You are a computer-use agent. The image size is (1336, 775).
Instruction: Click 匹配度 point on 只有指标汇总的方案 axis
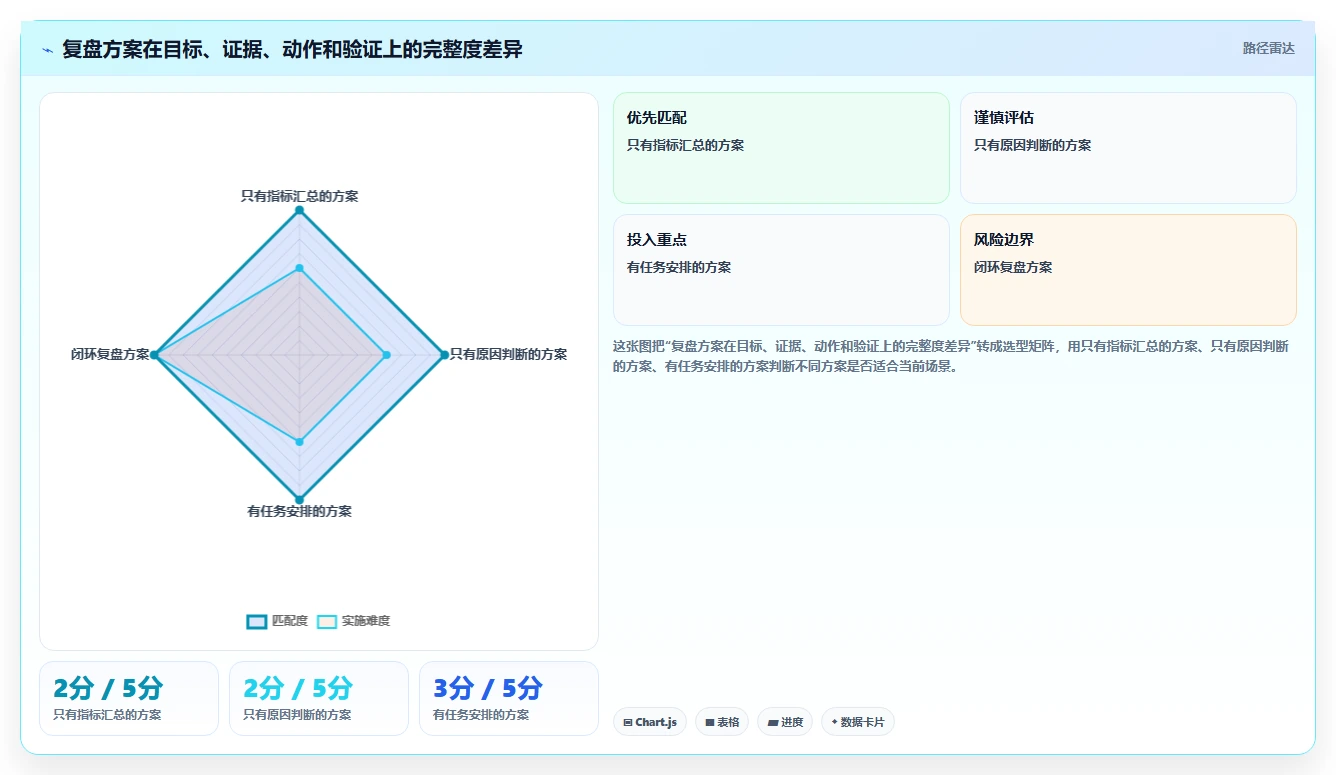click(299, 210)
